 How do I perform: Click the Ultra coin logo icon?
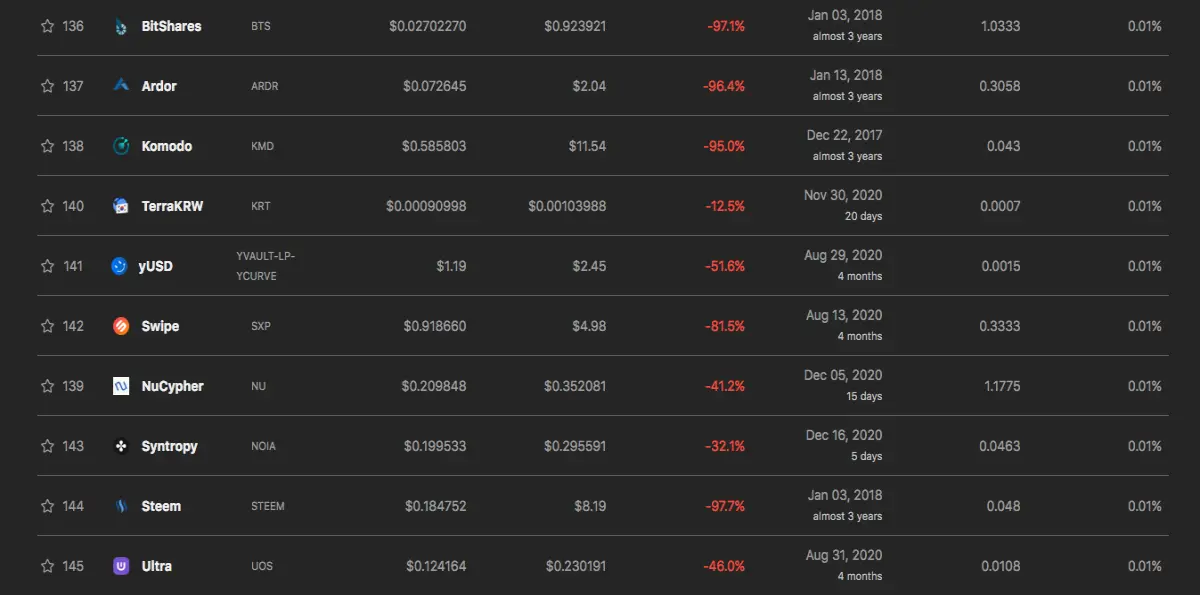pyautogui.click(x=121, y=566)
